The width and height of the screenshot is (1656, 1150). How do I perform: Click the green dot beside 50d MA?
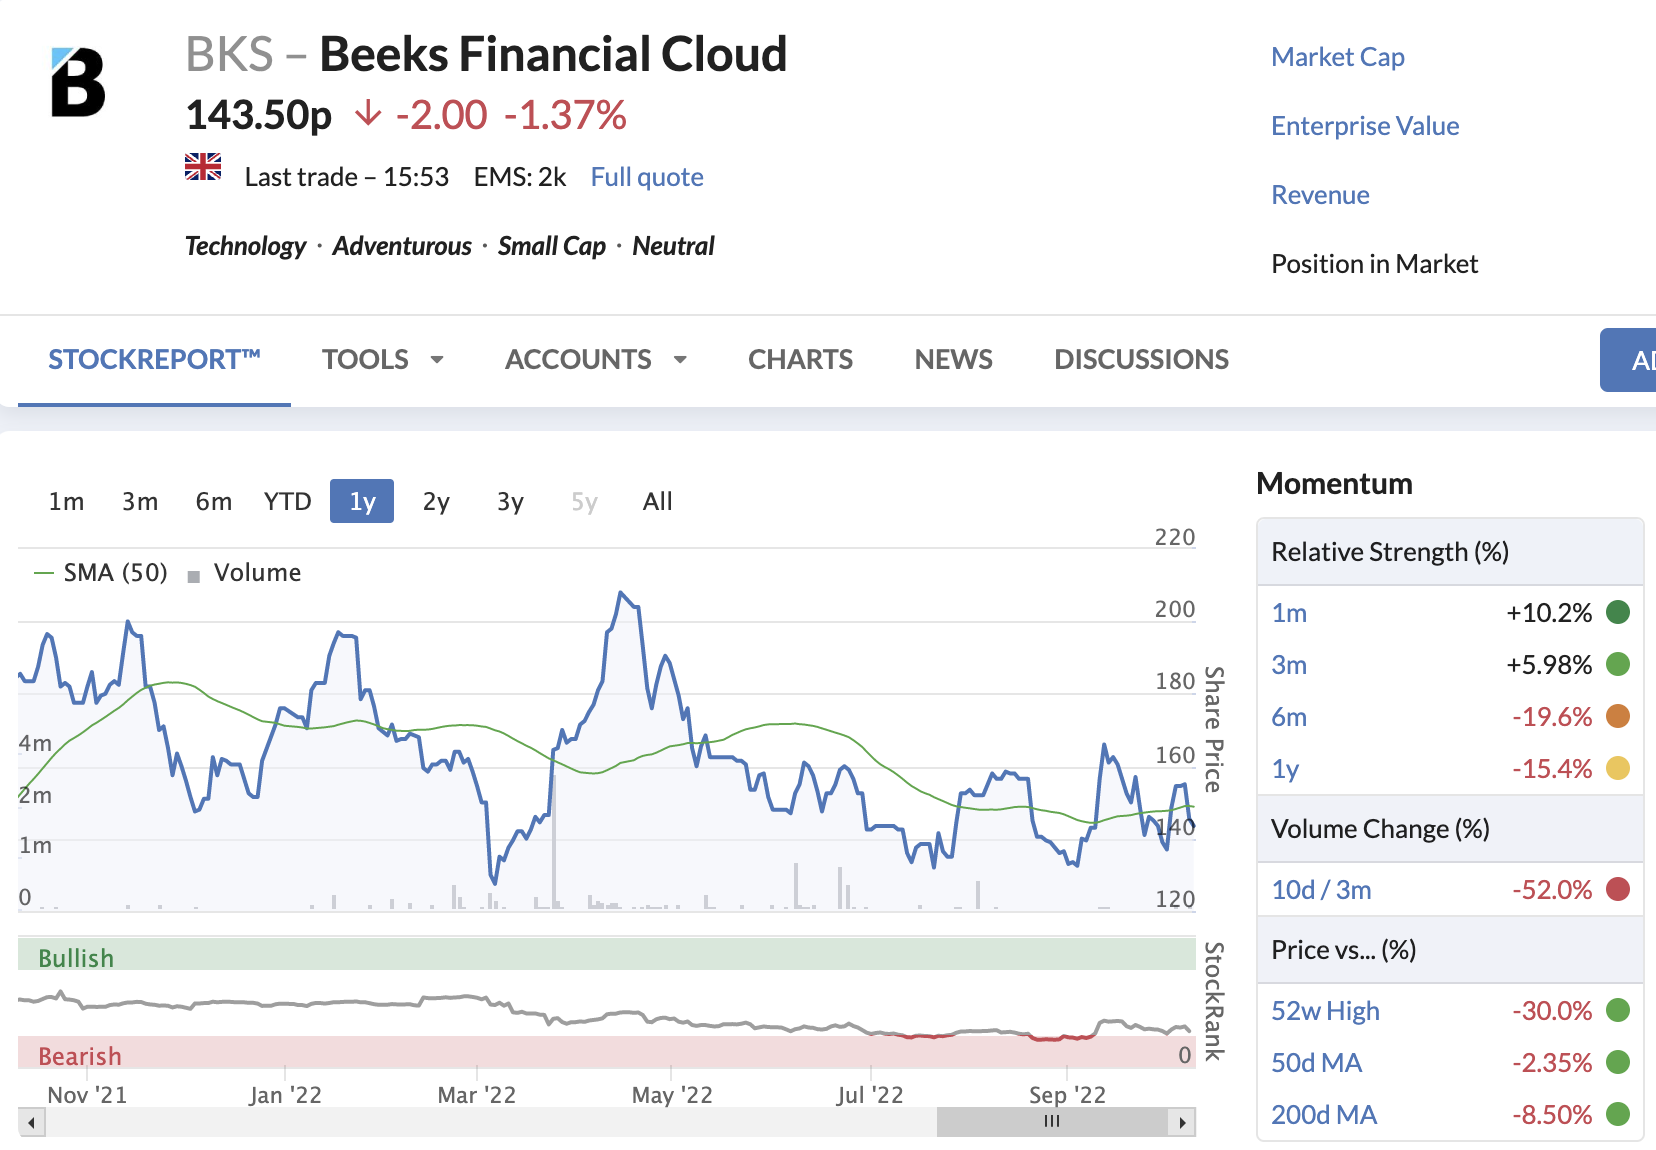tap(1617, 1062)
